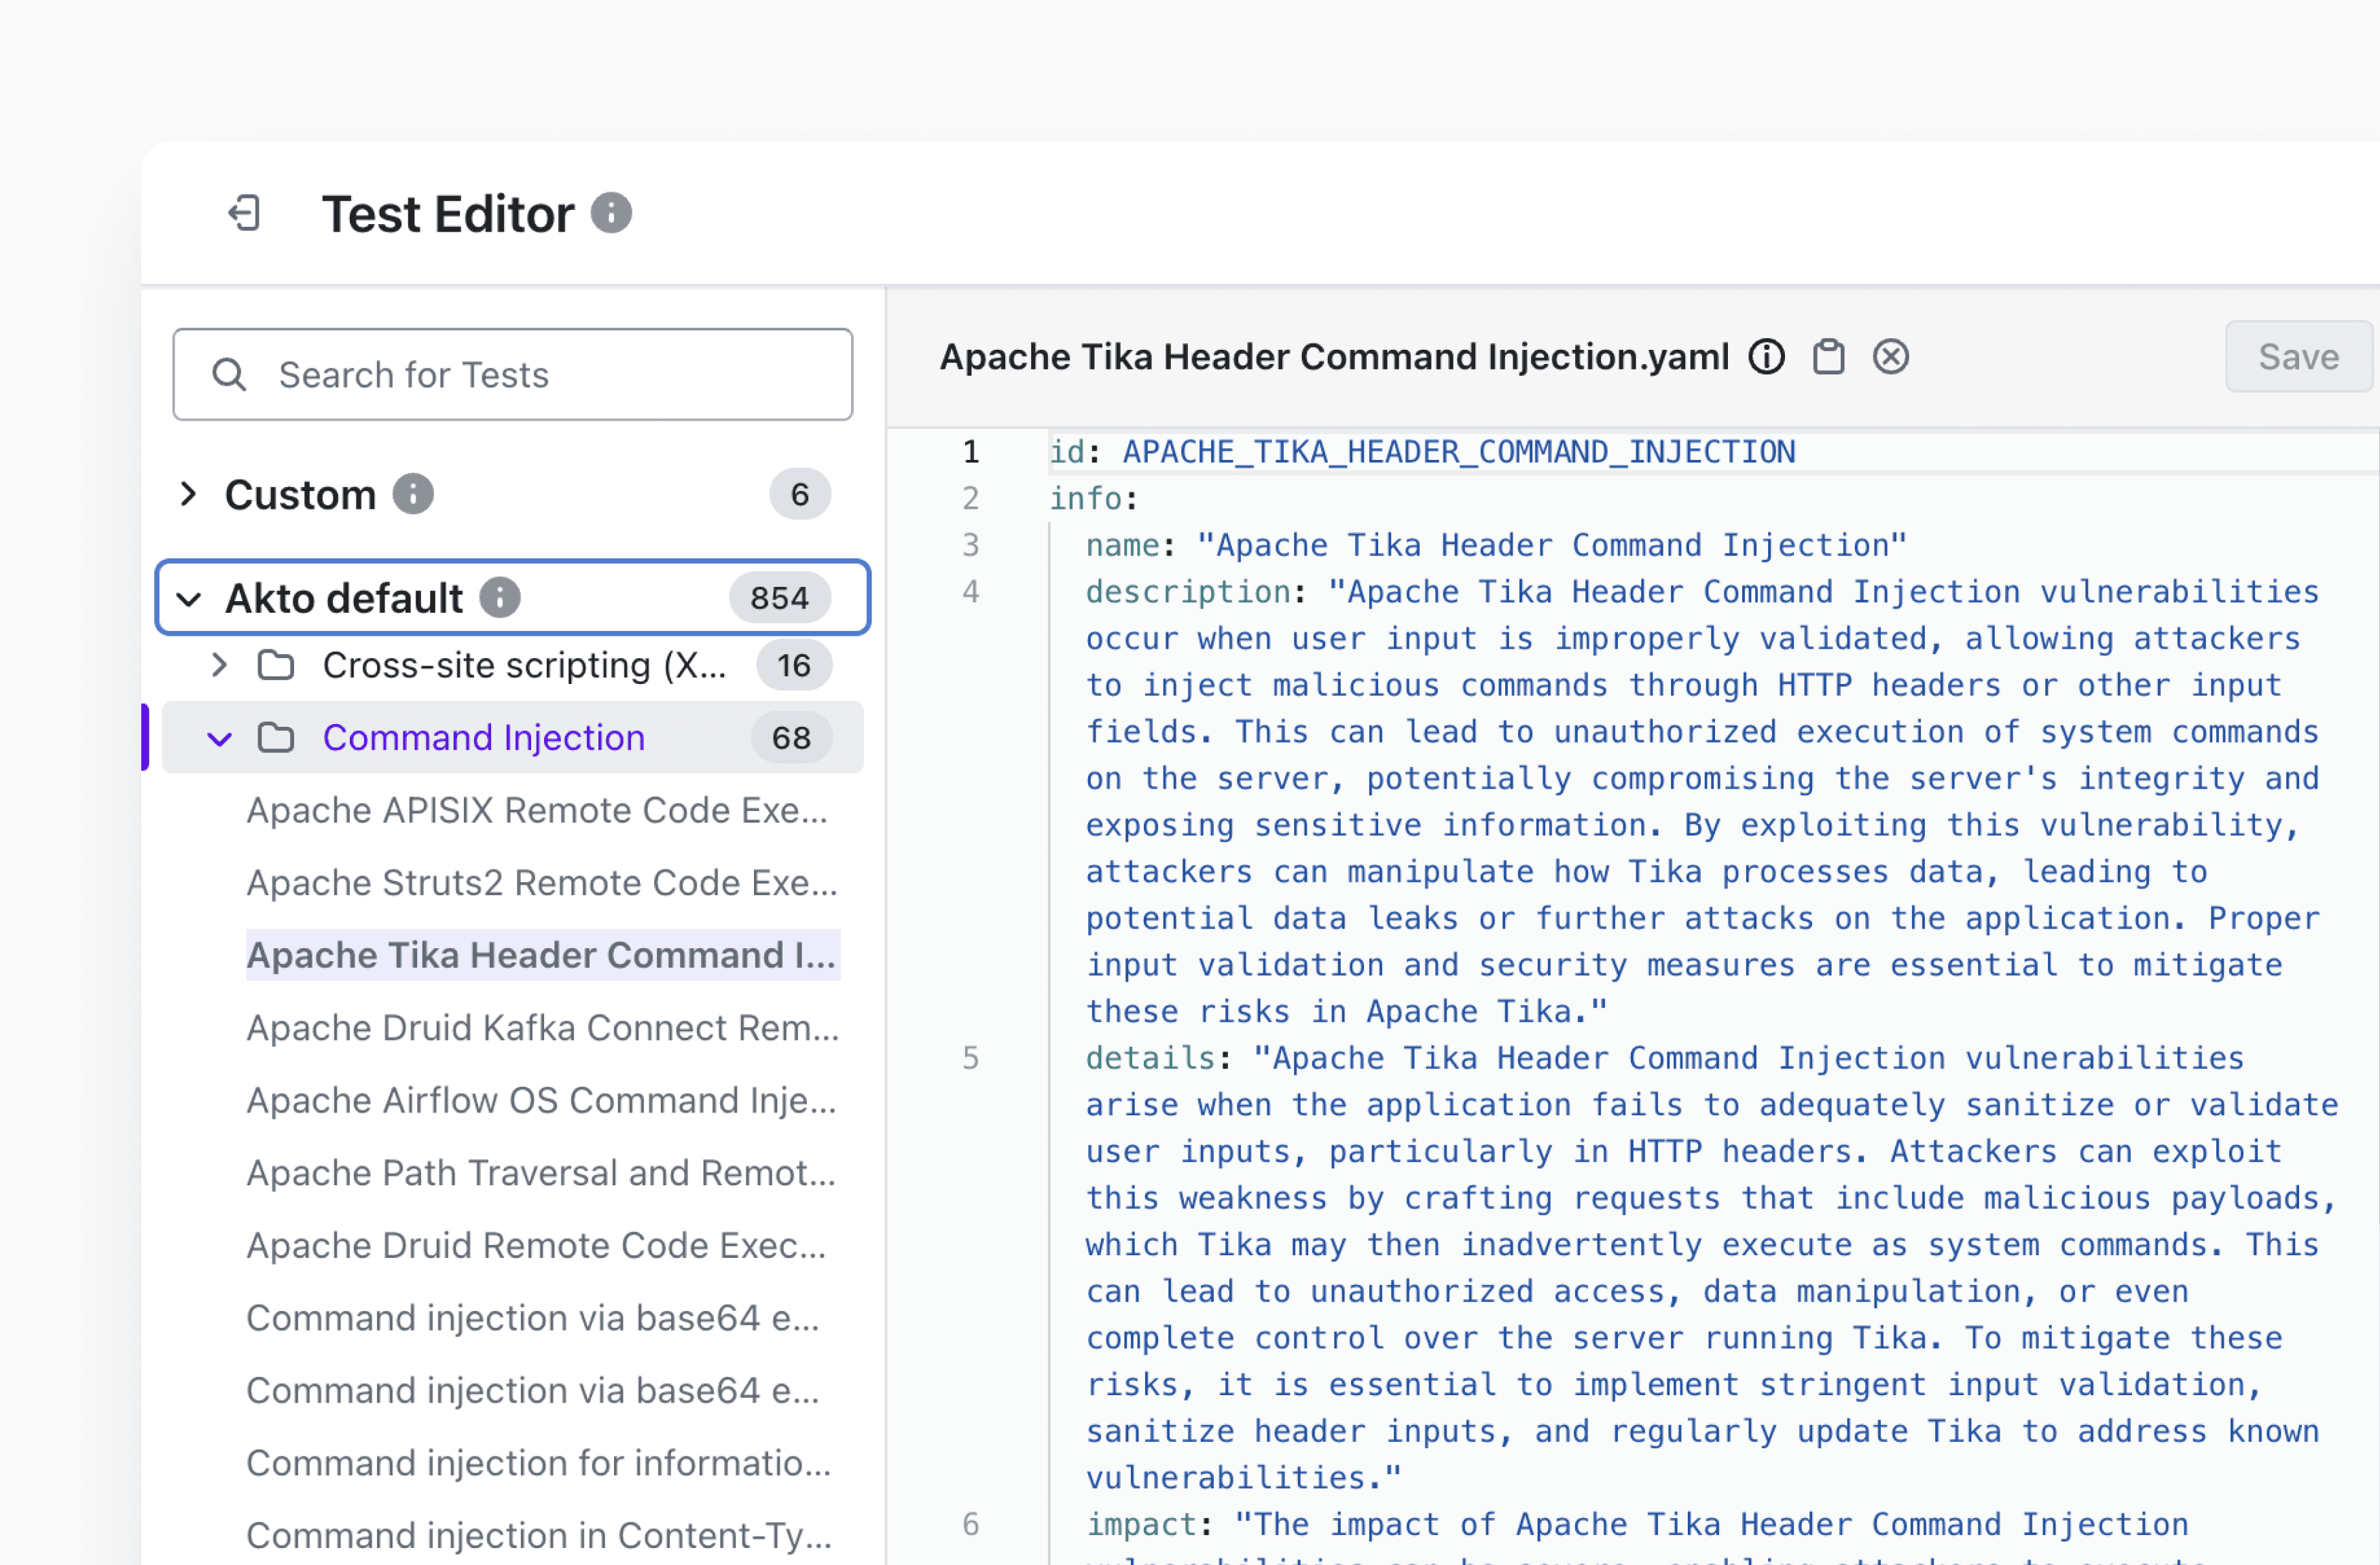
Task: Open Apache APISIX Remote Code Execution test
Action: [x=537, y=810]
